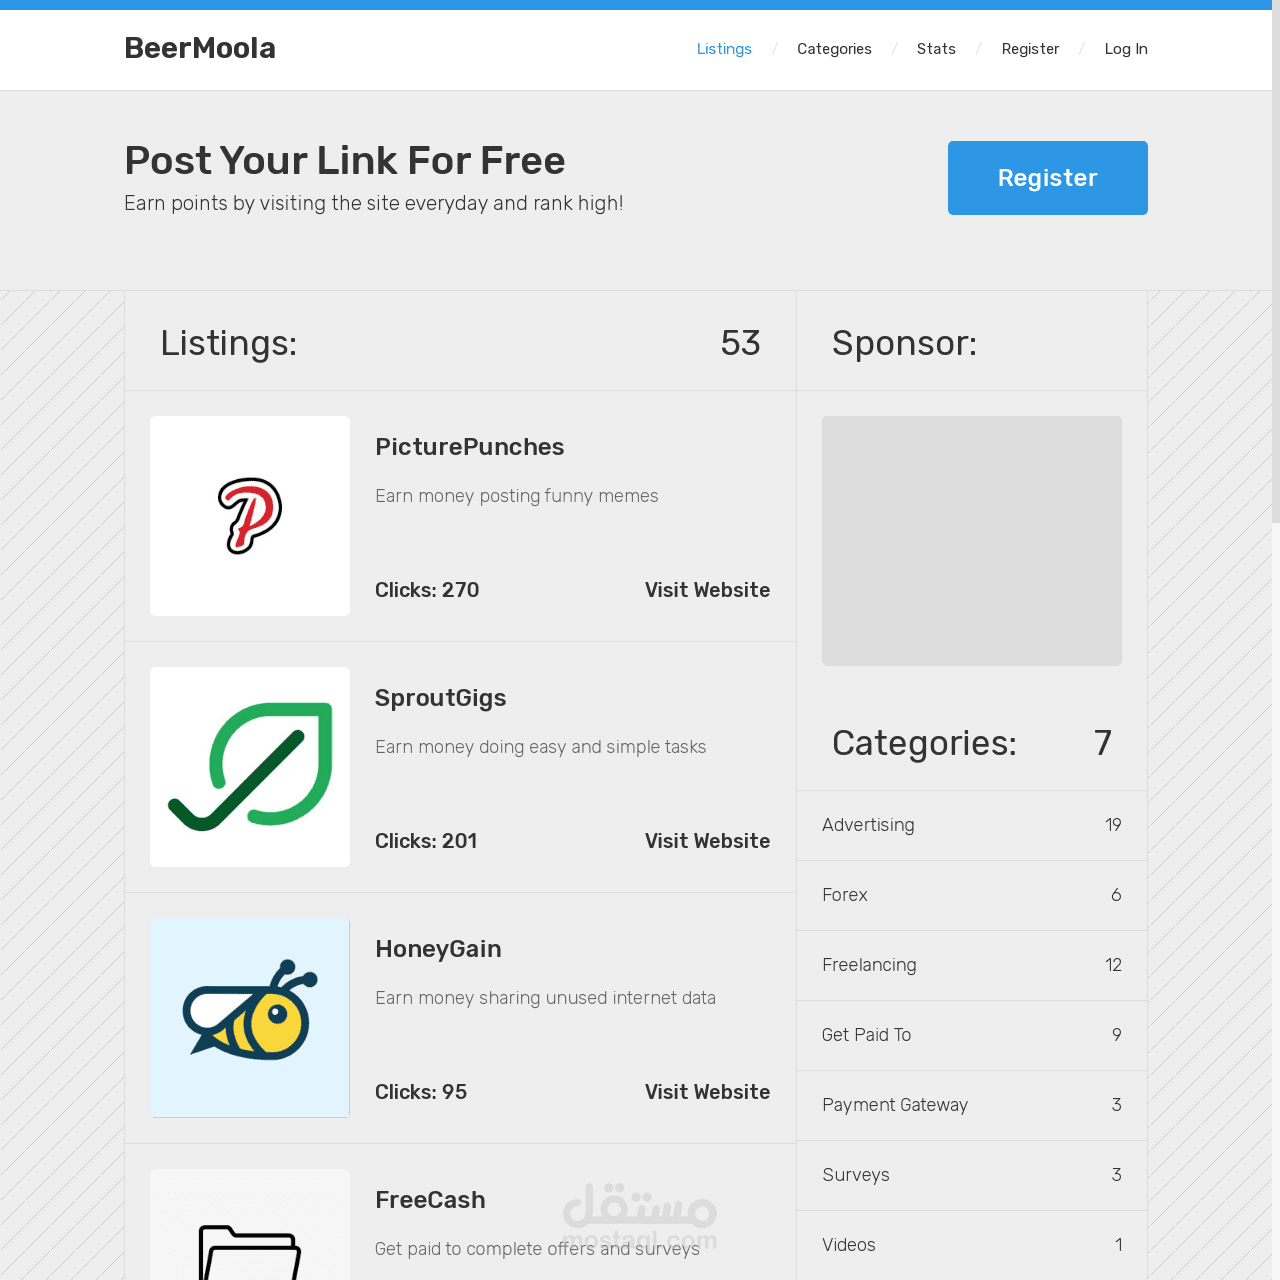Click the page vertical scrollbar
Screen dimensions: 1280x1280
[1275, 260]
